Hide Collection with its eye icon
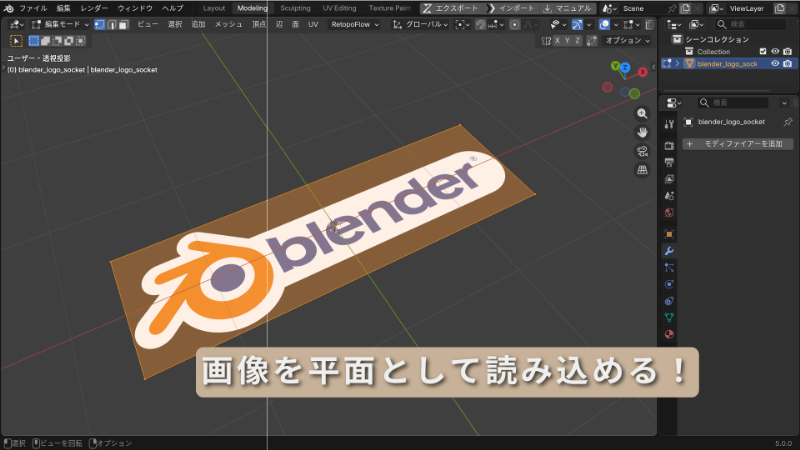Image resolution: width=800 pixels, height=450 pixels. click(775, 52)
